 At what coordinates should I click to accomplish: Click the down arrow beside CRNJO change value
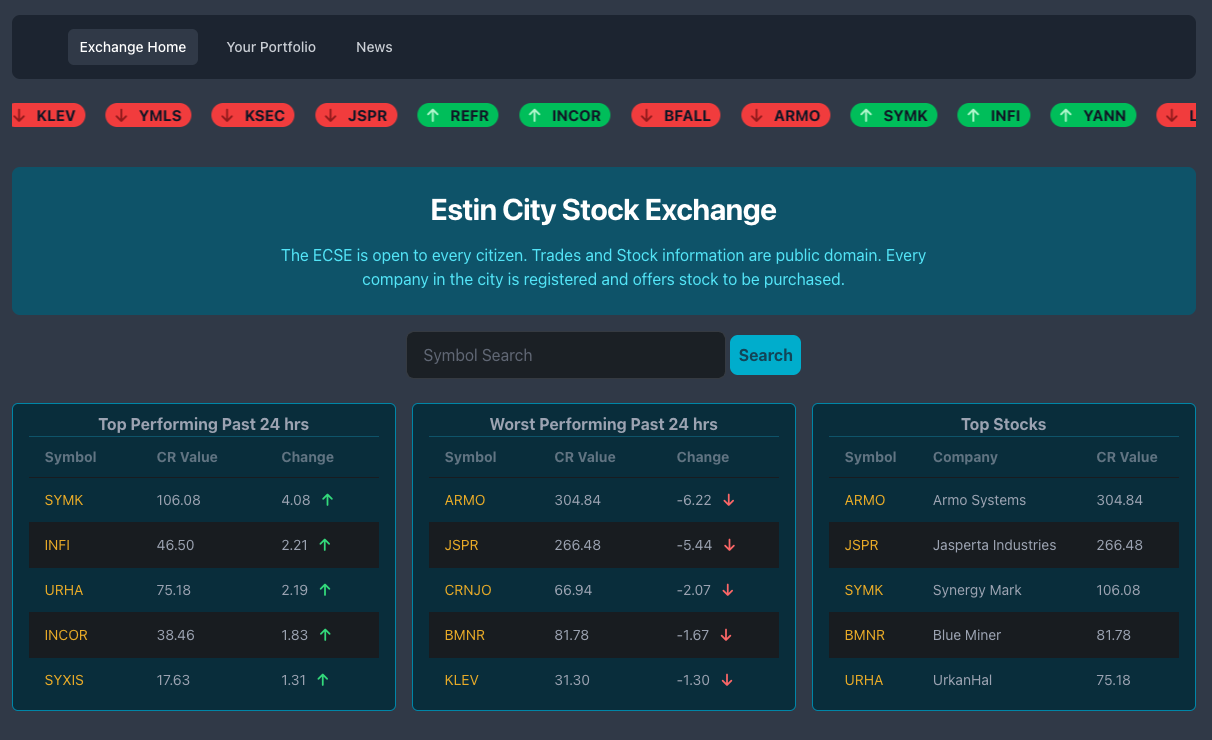tap(727, 590)
